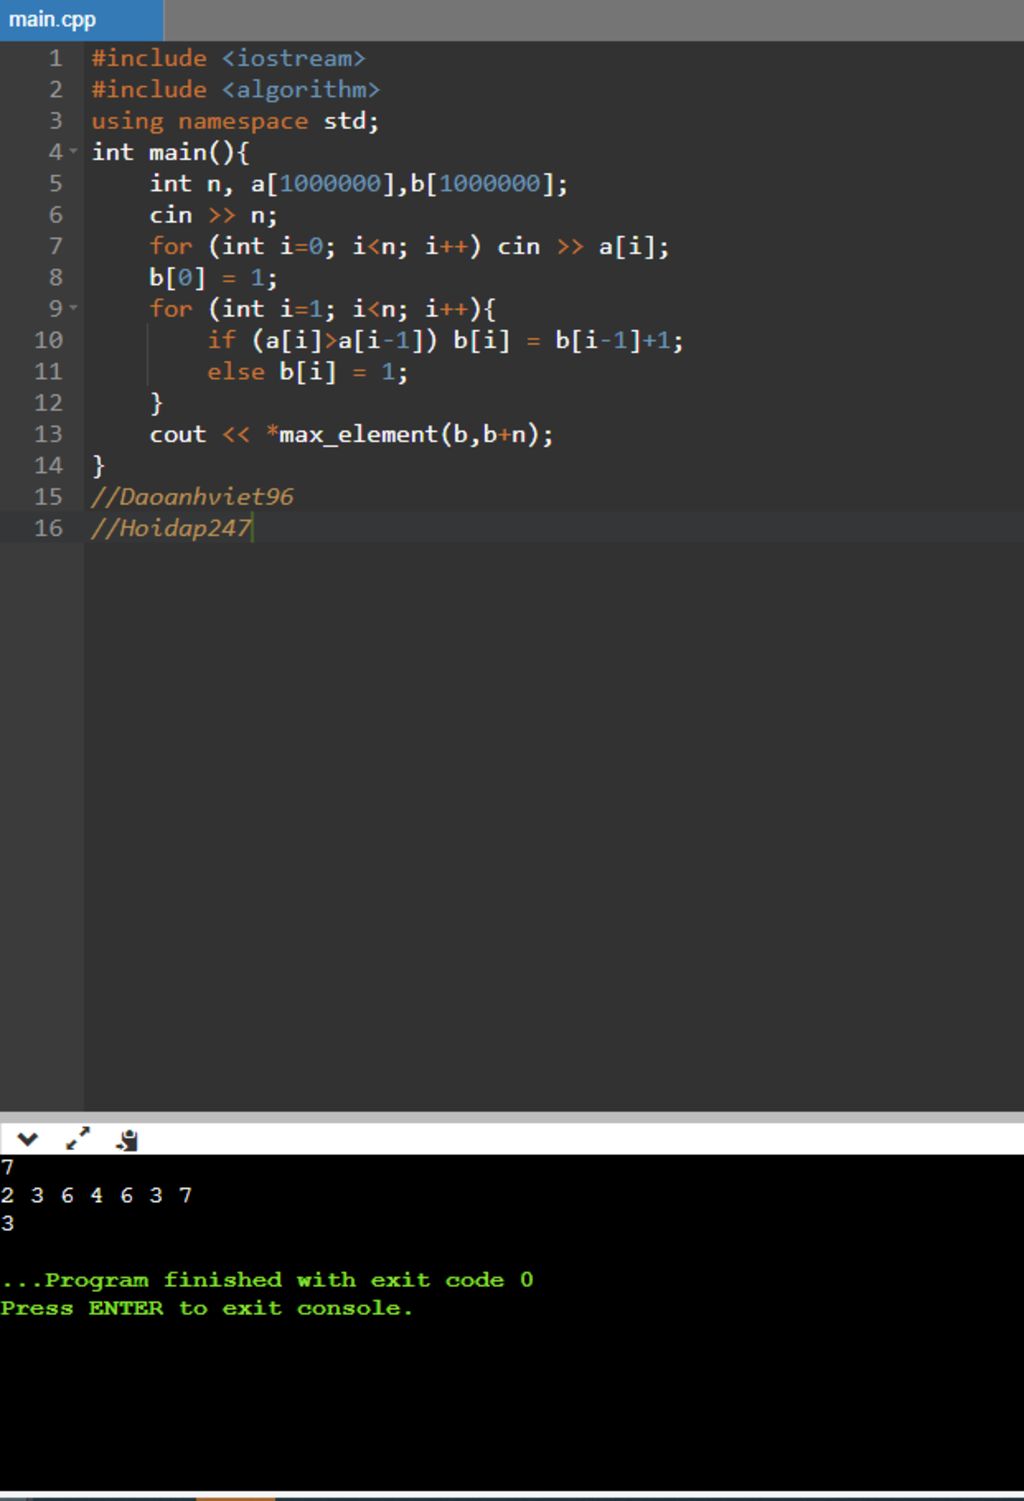Viewport: 1024px width, 1501px height.
Task: Click the array declaration 'a[1000000],b[1000000]' line
Action: [x=358, y=184]
